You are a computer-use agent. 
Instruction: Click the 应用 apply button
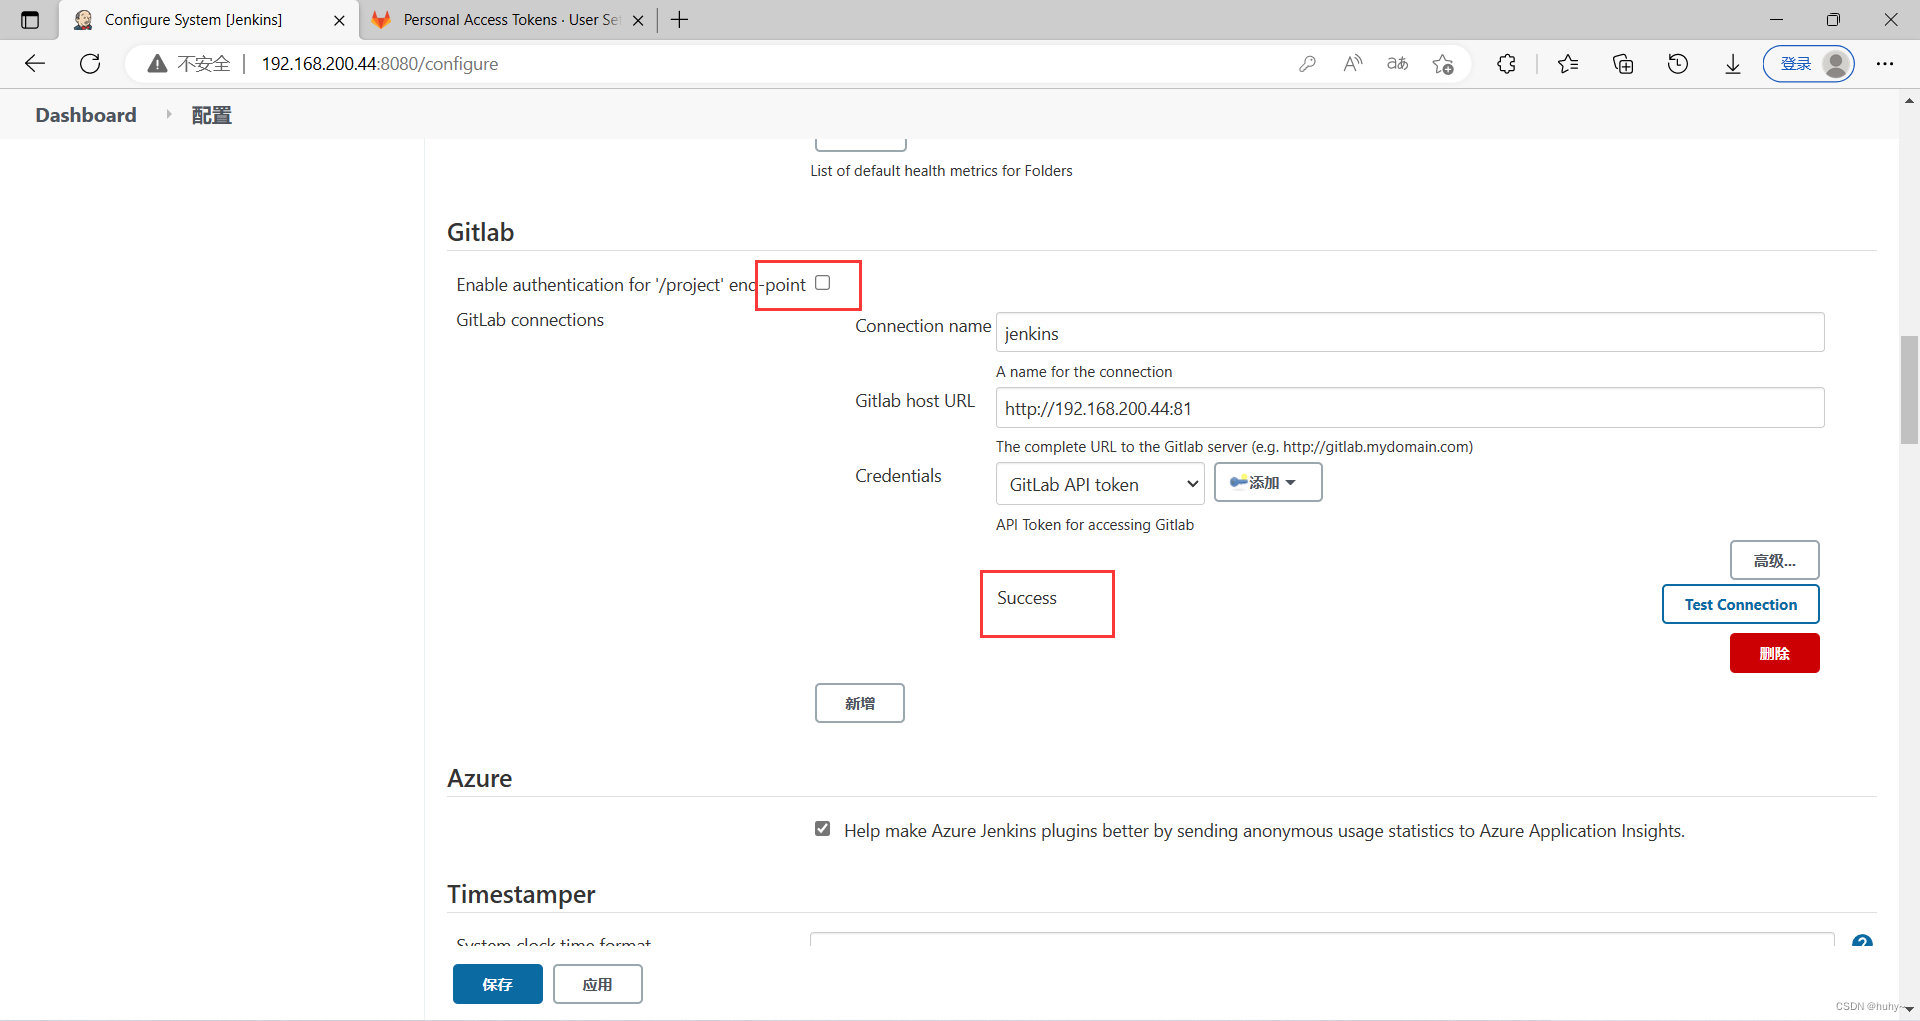597,984
